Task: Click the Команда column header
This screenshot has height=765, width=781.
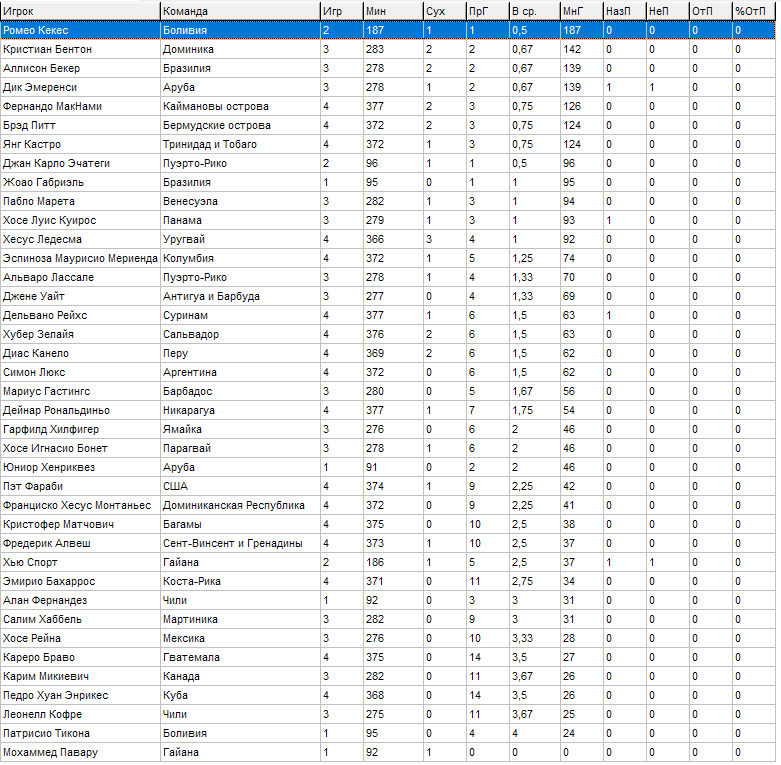Action: point(239,10)
